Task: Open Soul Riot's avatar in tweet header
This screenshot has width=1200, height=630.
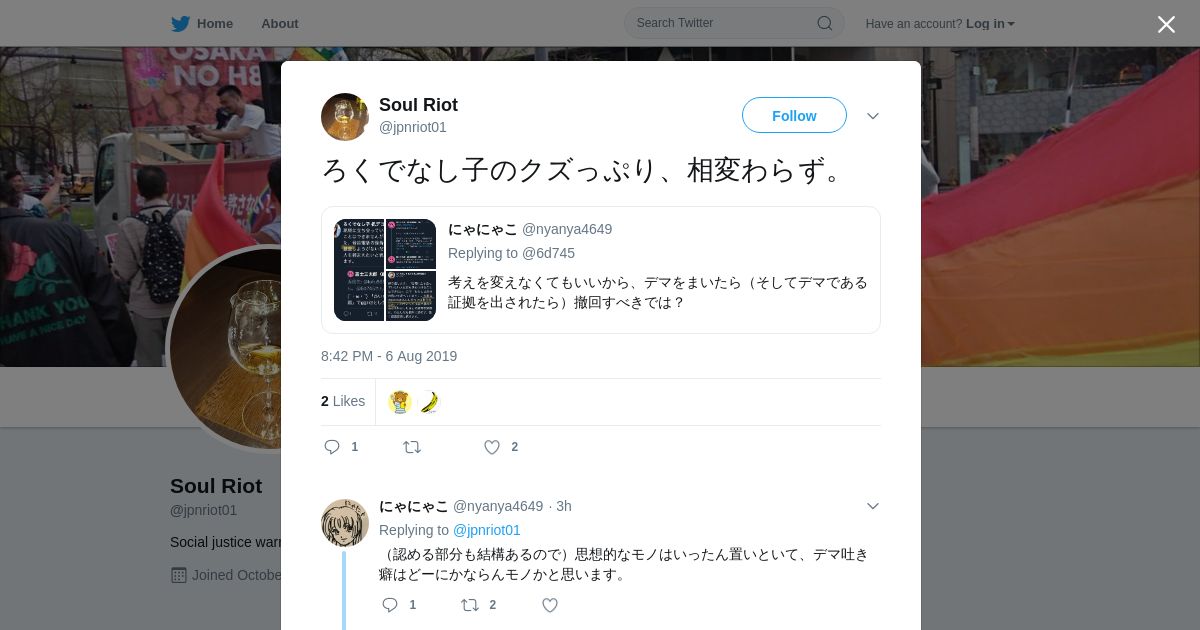Action: [x=345, y=117]
